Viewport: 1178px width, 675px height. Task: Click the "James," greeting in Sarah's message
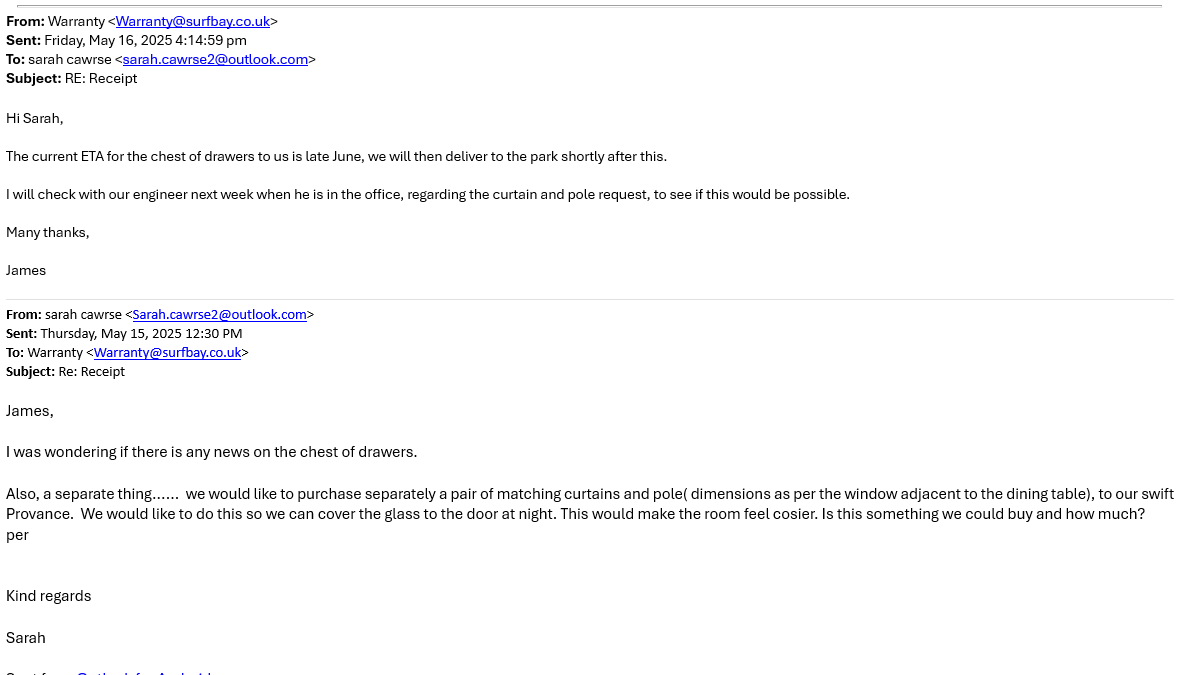tap(30, 411)
